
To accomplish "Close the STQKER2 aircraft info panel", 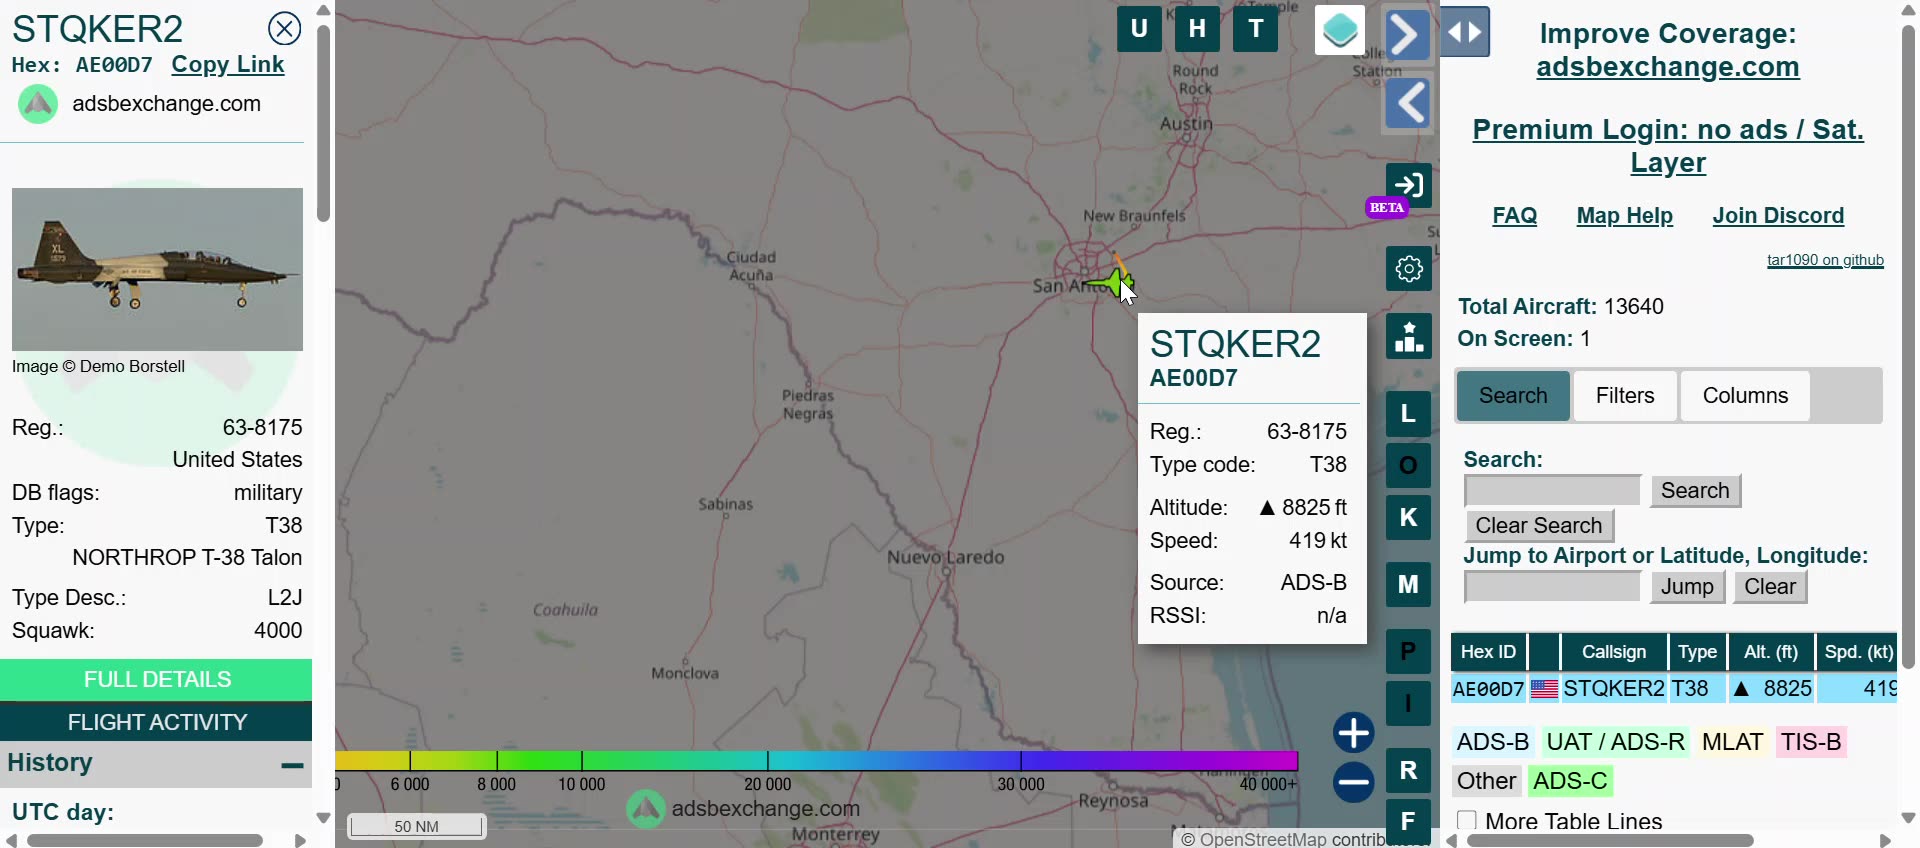I will click(285, 29).
